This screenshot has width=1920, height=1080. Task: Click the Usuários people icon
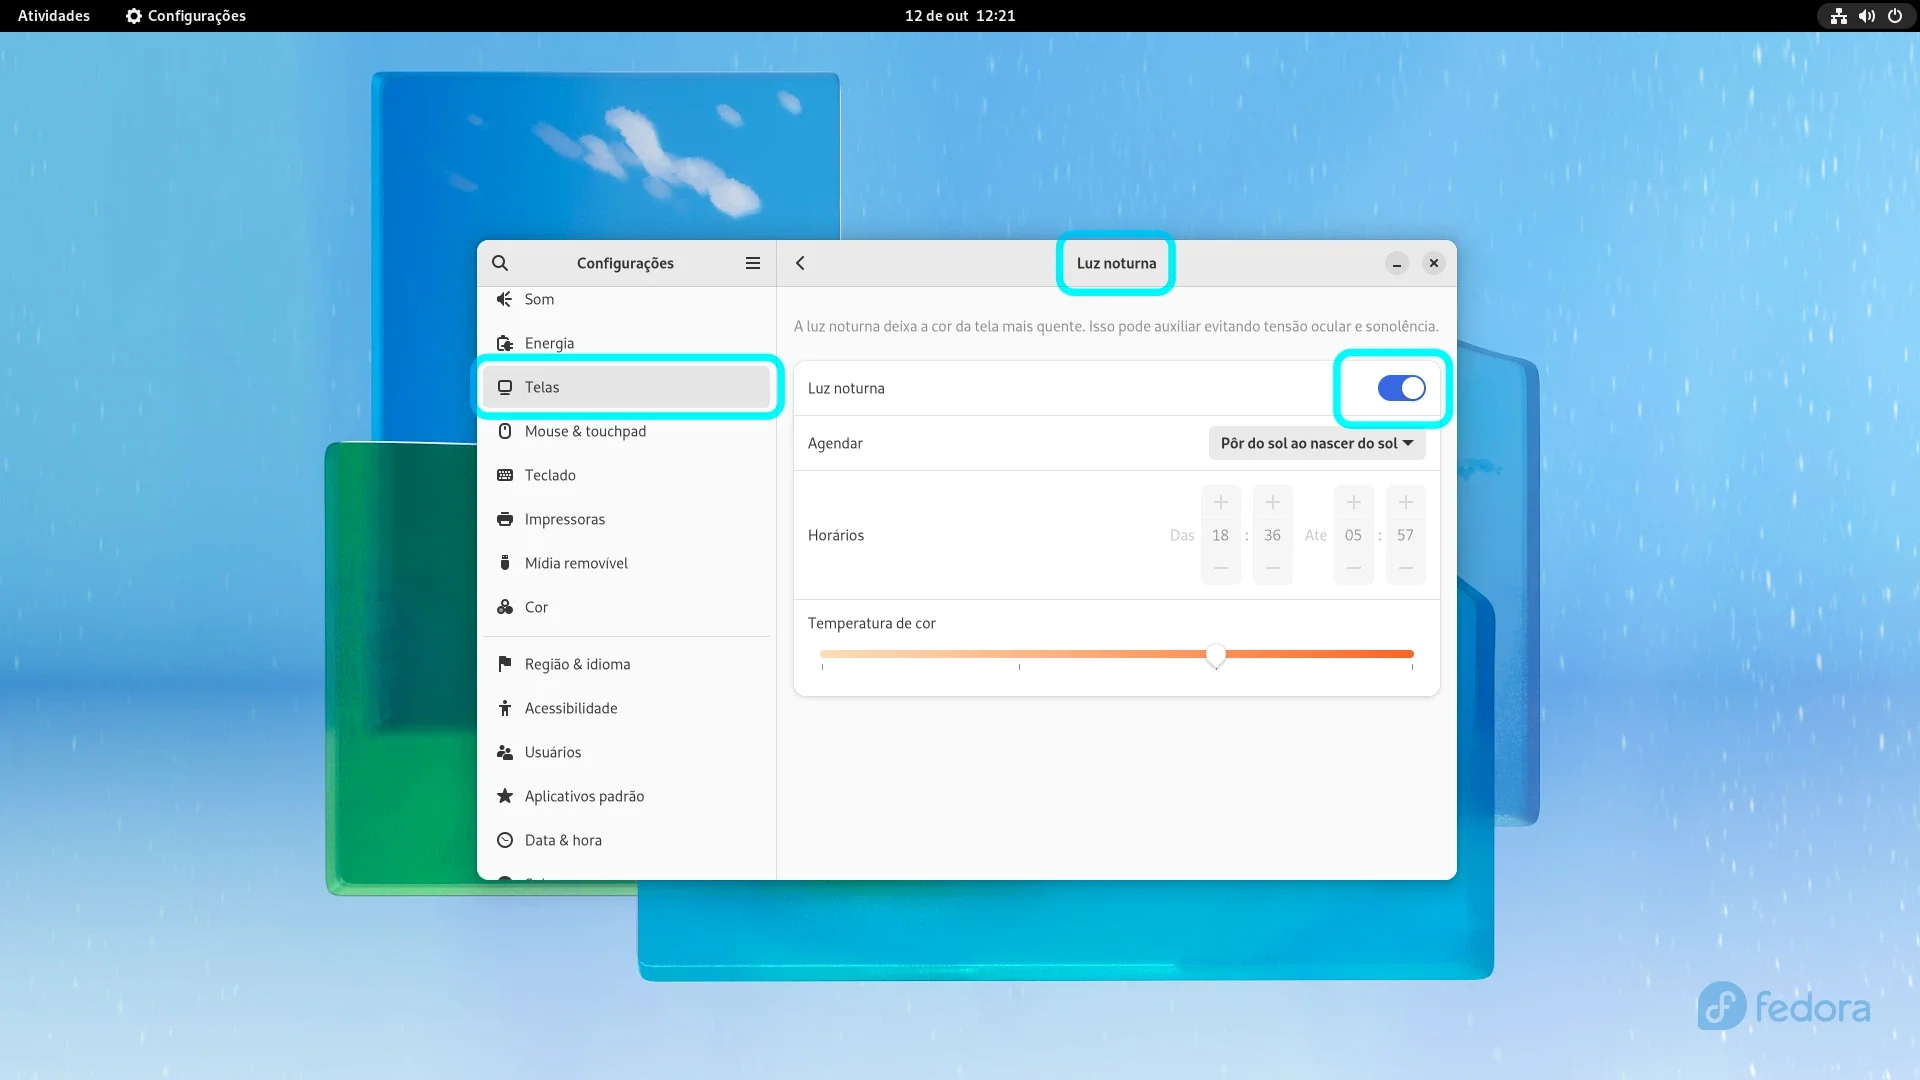pos(505,752)
